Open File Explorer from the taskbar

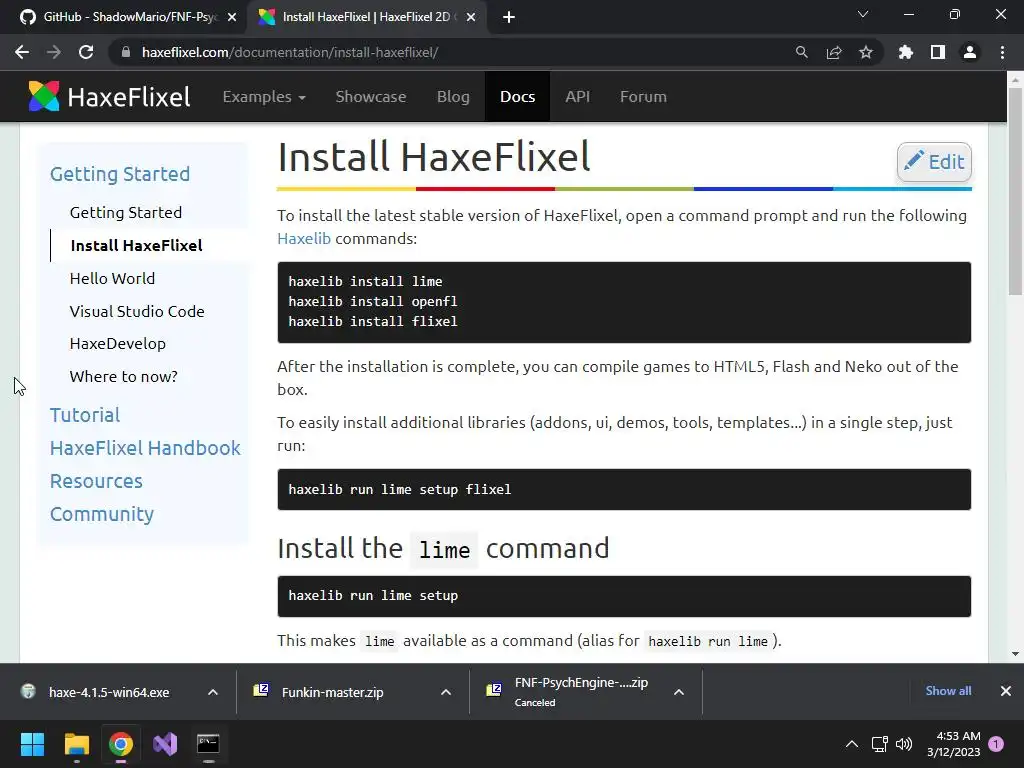tap(76, 744)
